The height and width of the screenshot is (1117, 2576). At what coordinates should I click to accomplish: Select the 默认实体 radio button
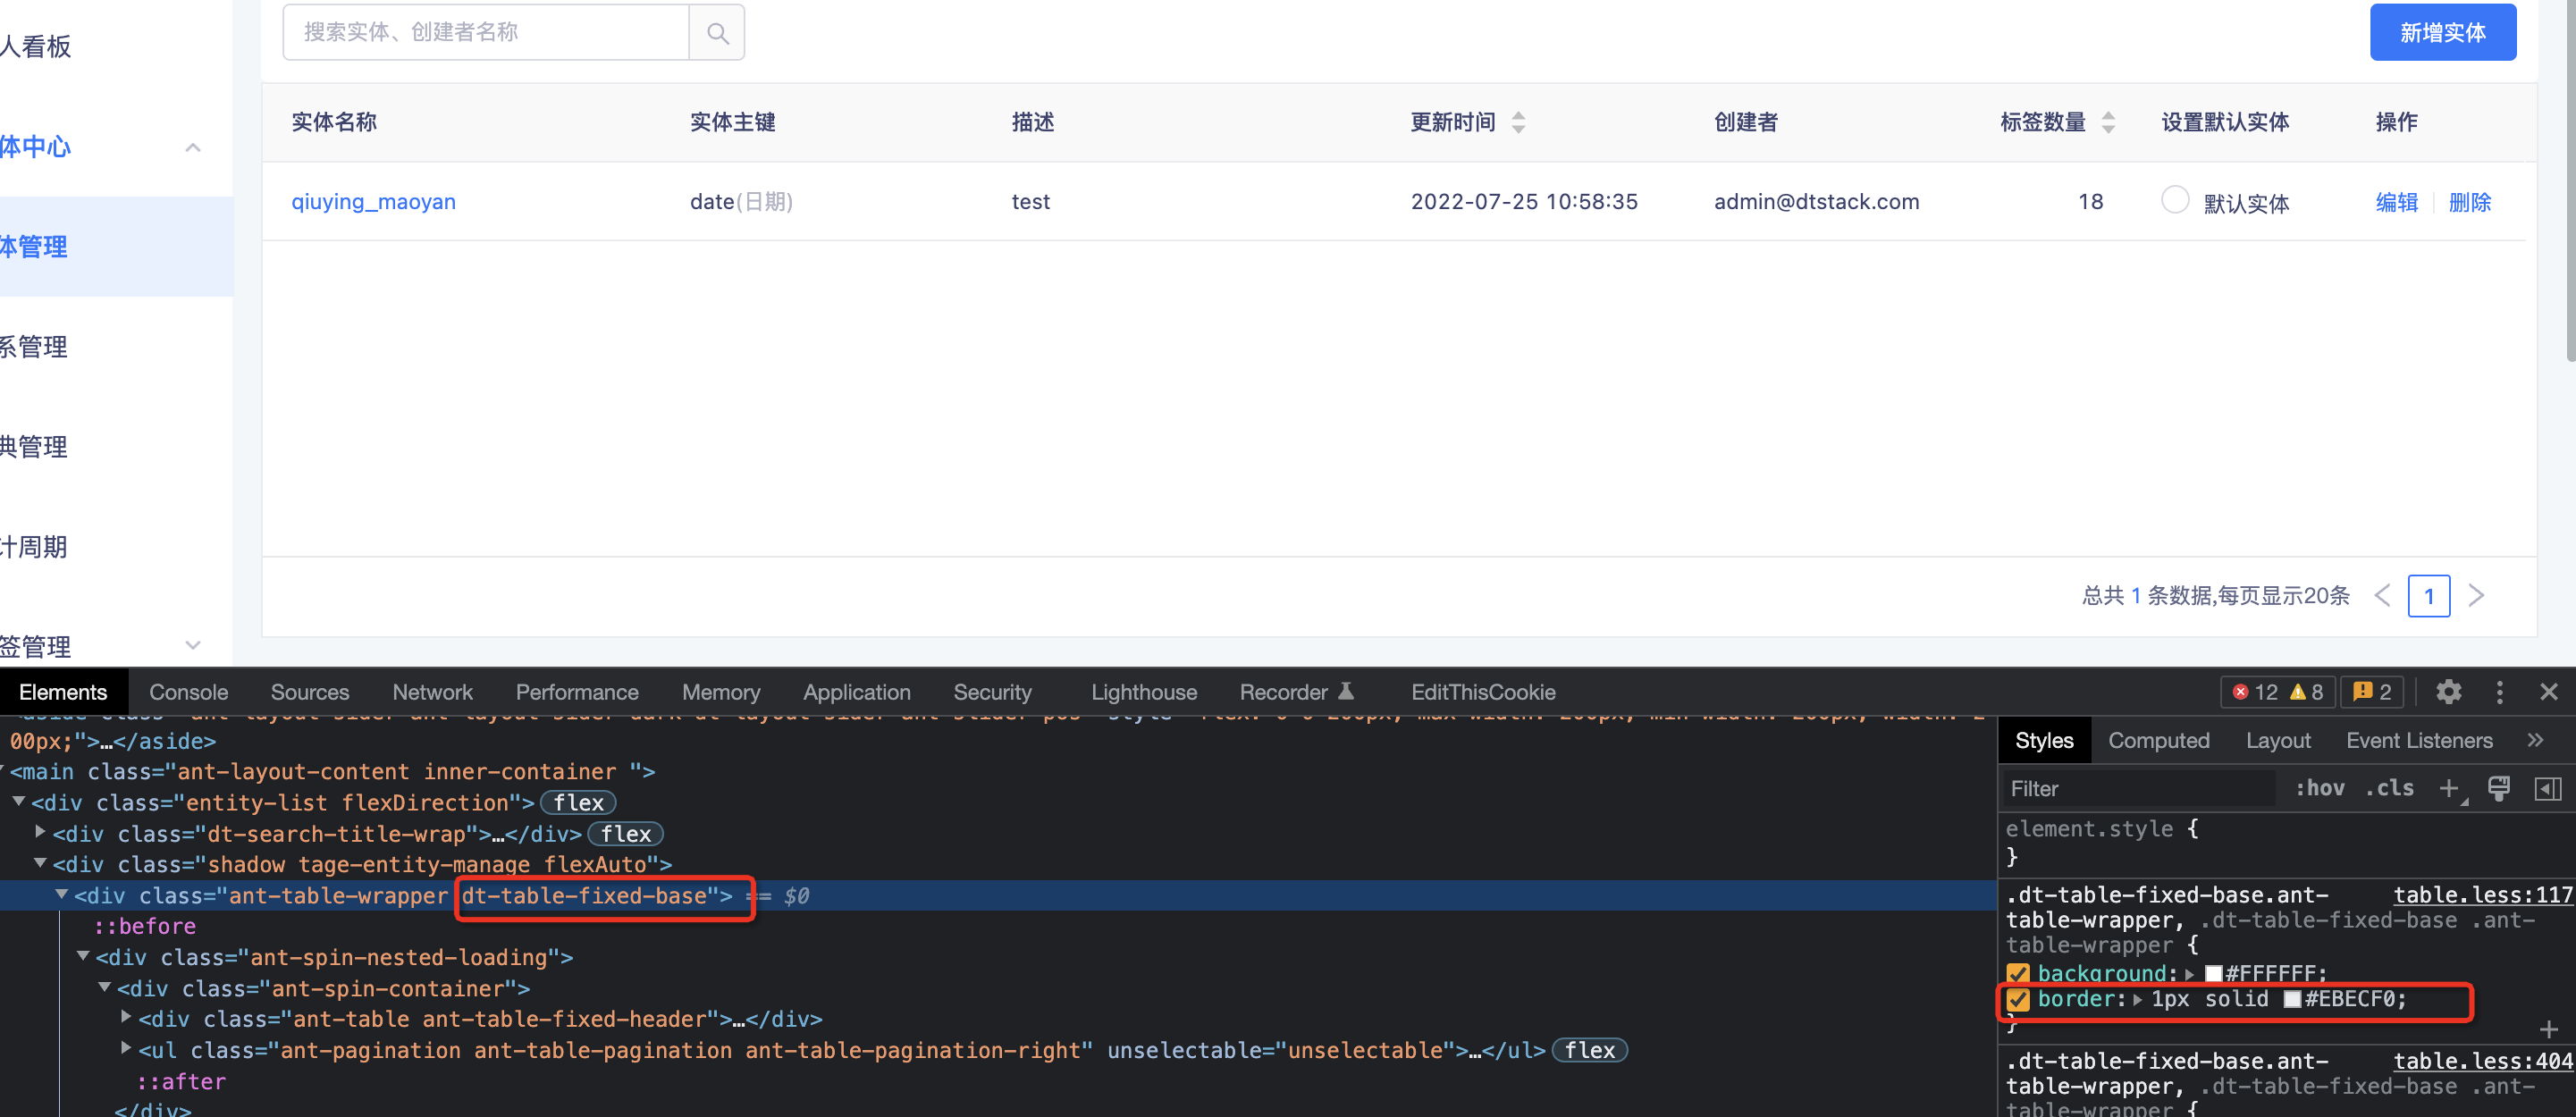tap(2174, 200)
